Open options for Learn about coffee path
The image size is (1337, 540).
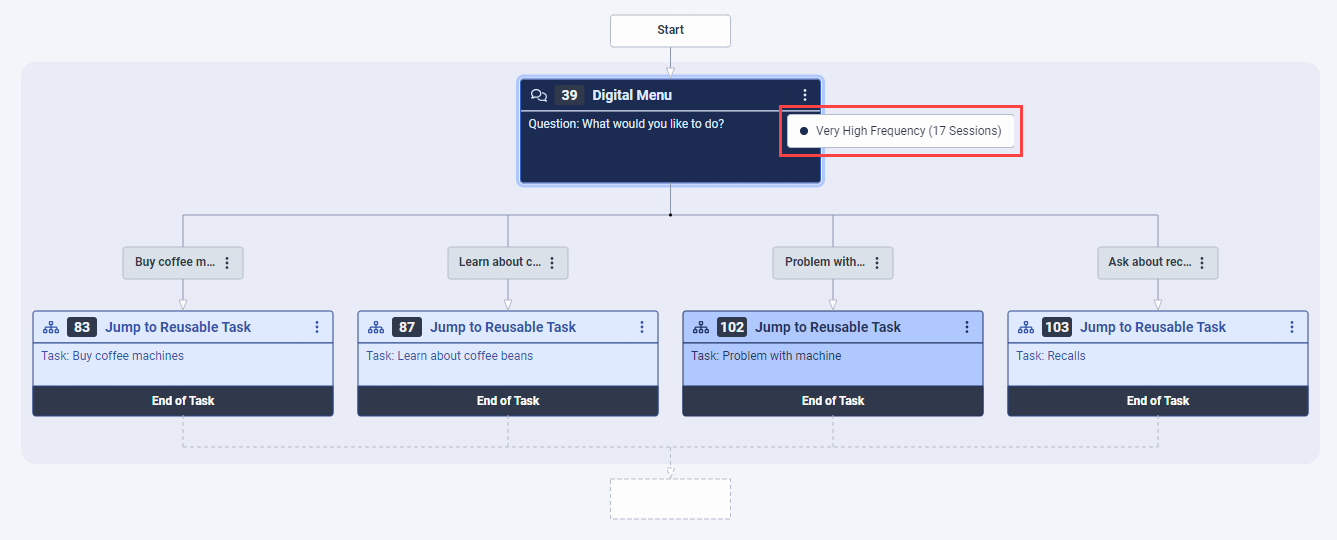(x=552, y=263)
